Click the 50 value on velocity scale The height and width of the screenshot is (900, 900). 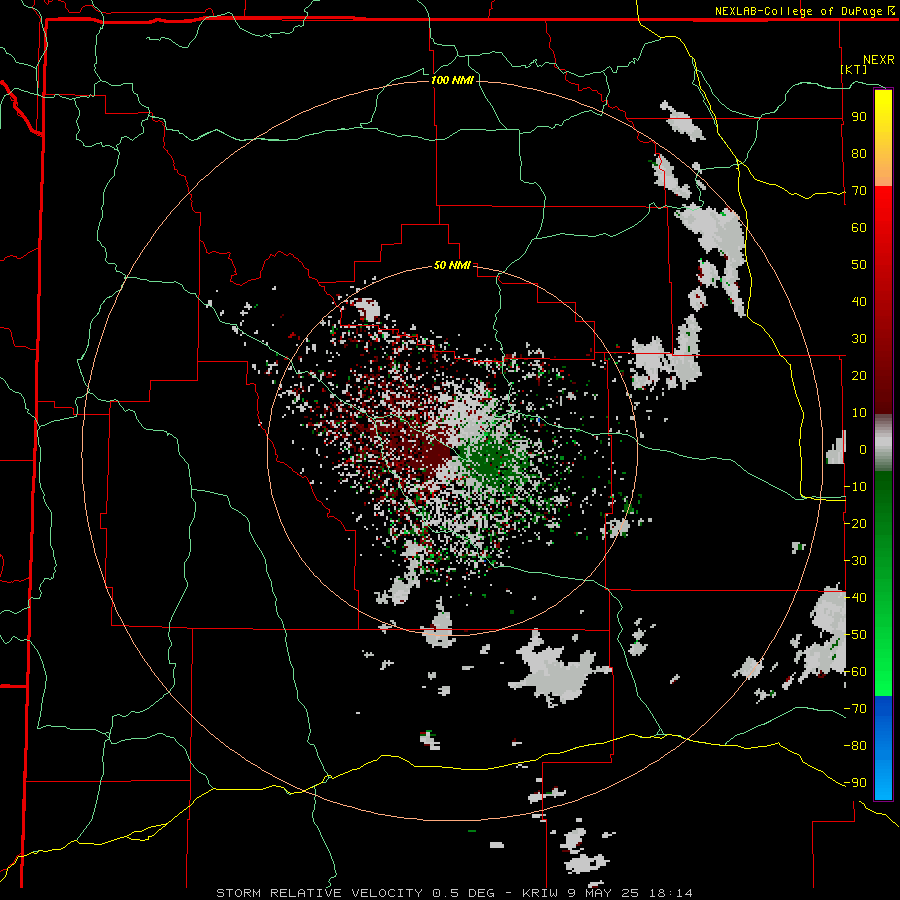(859, 265)
